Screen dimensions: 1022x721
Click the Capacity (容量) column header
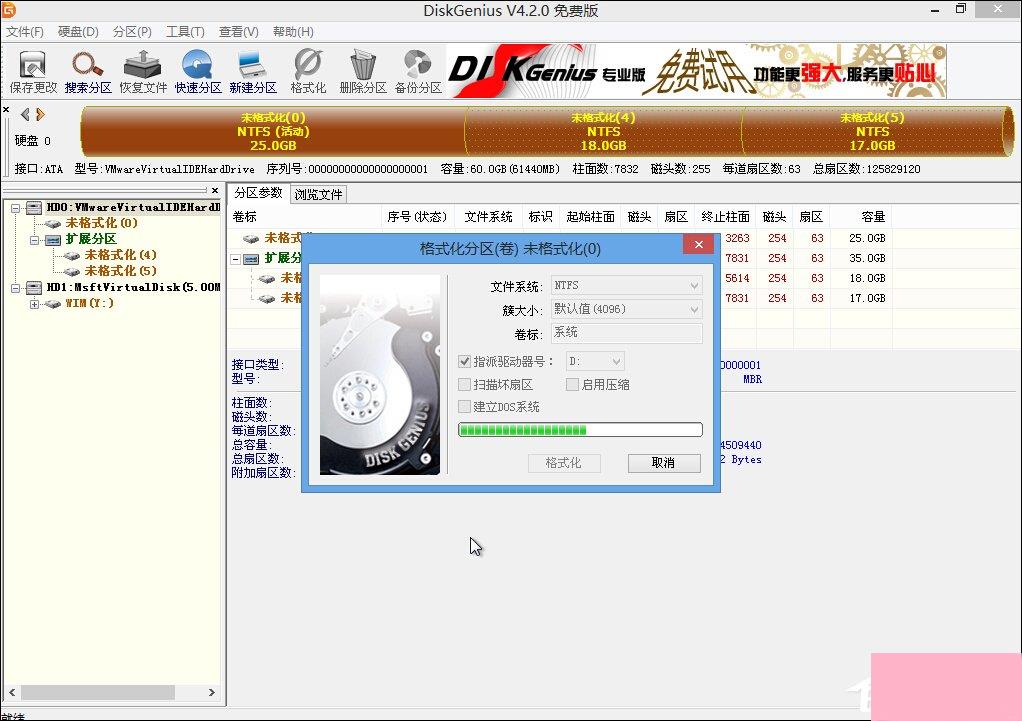click(862, 217)
